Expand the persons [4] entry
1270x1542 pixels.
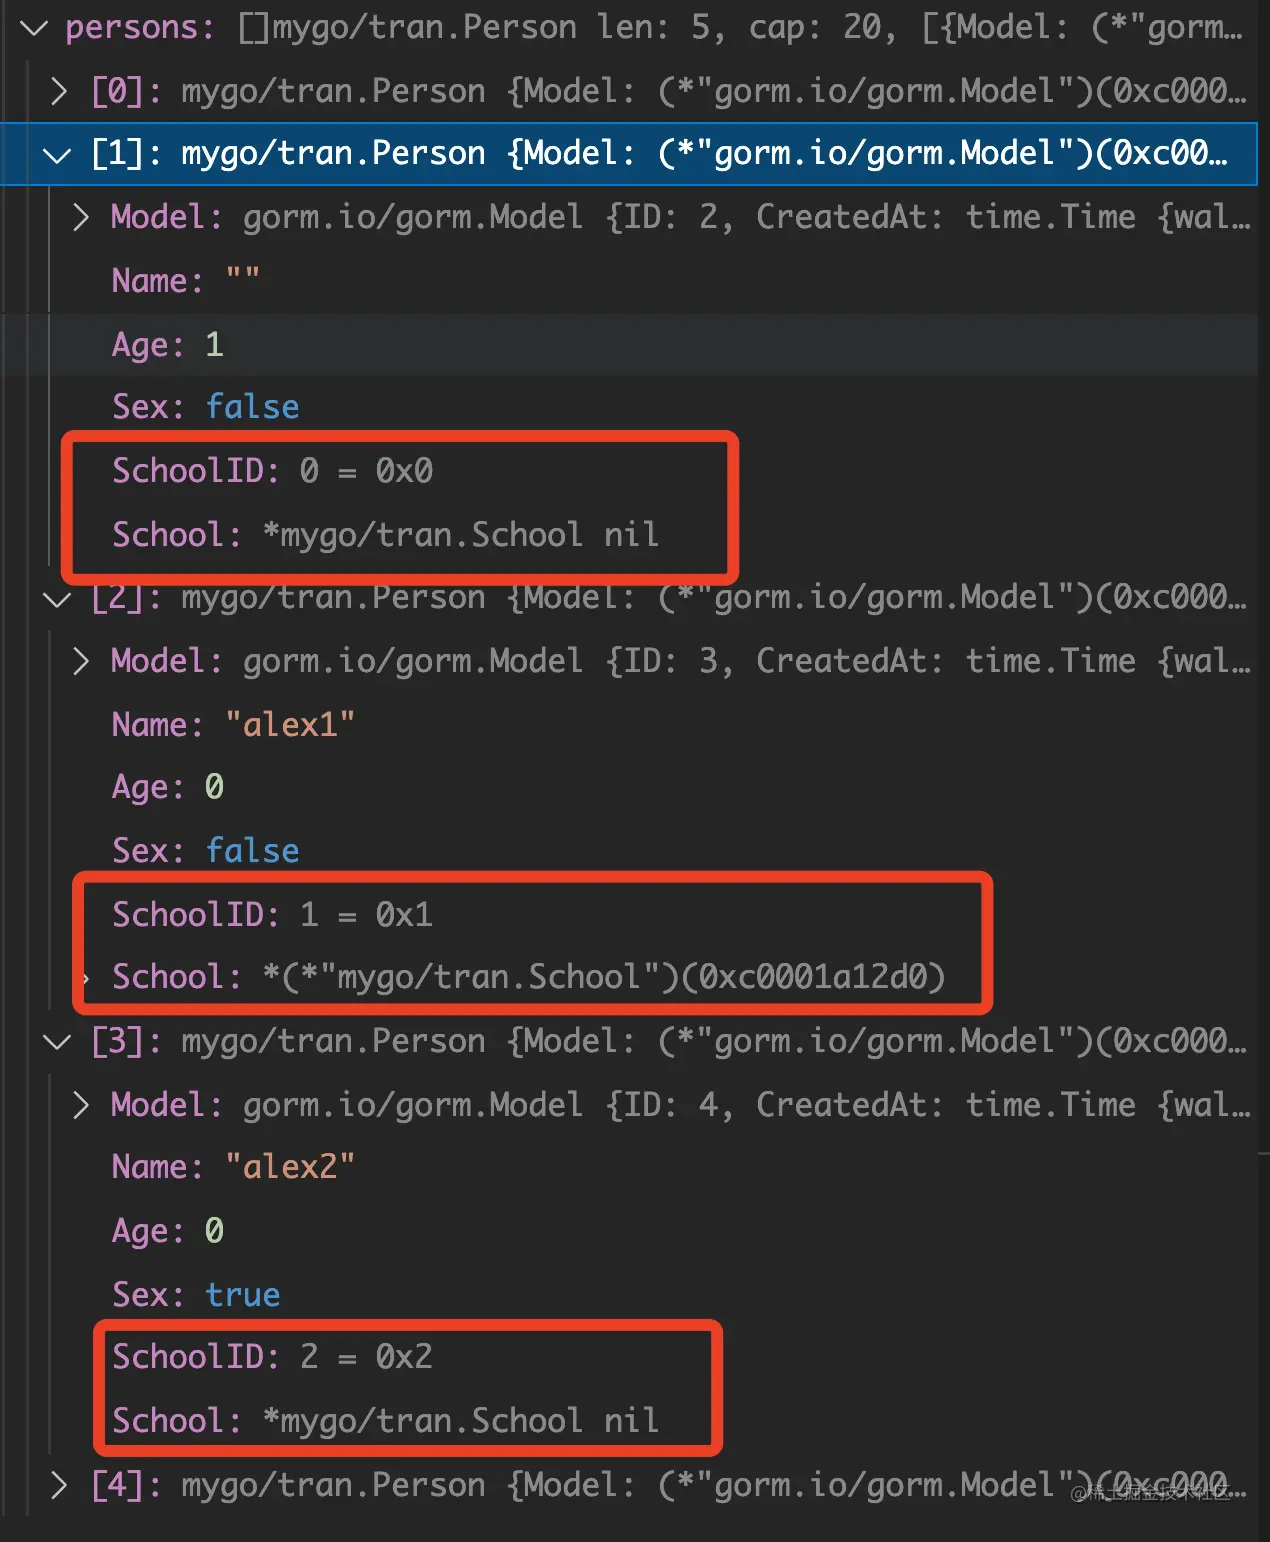coord(59,1486)
